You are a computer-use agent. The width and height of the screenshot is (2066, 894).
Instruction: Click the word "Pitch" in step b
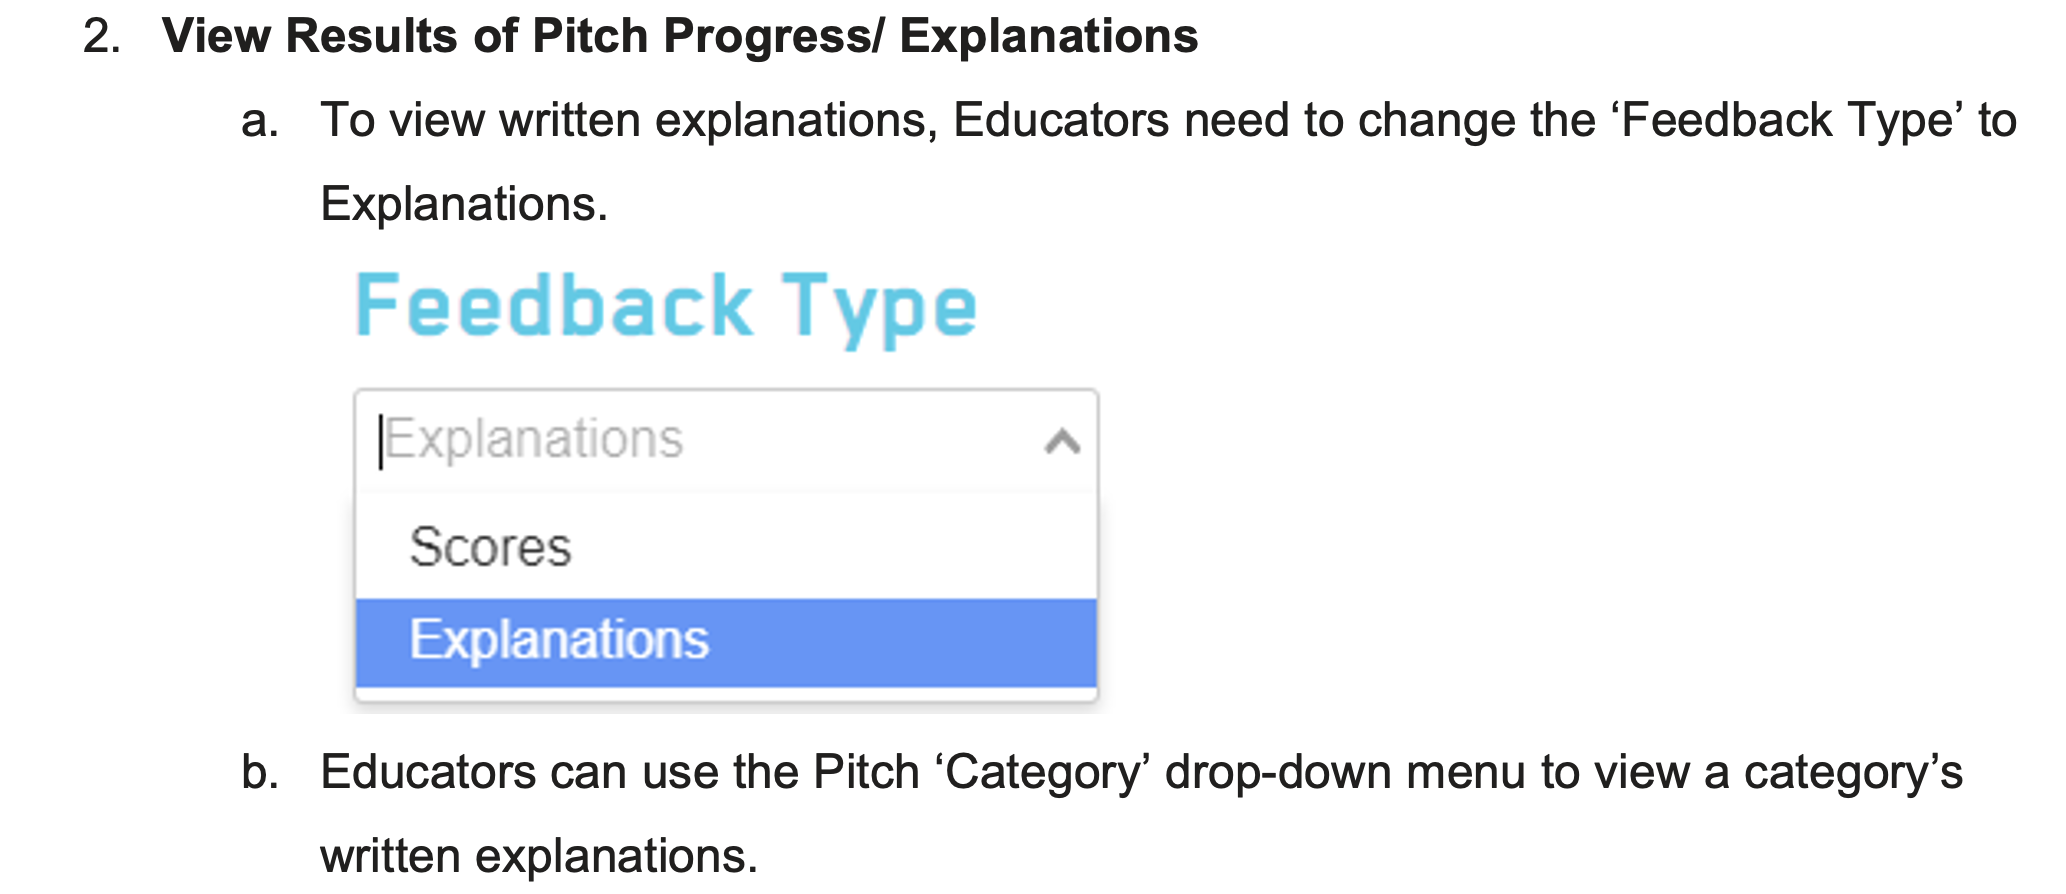(865, 773)
